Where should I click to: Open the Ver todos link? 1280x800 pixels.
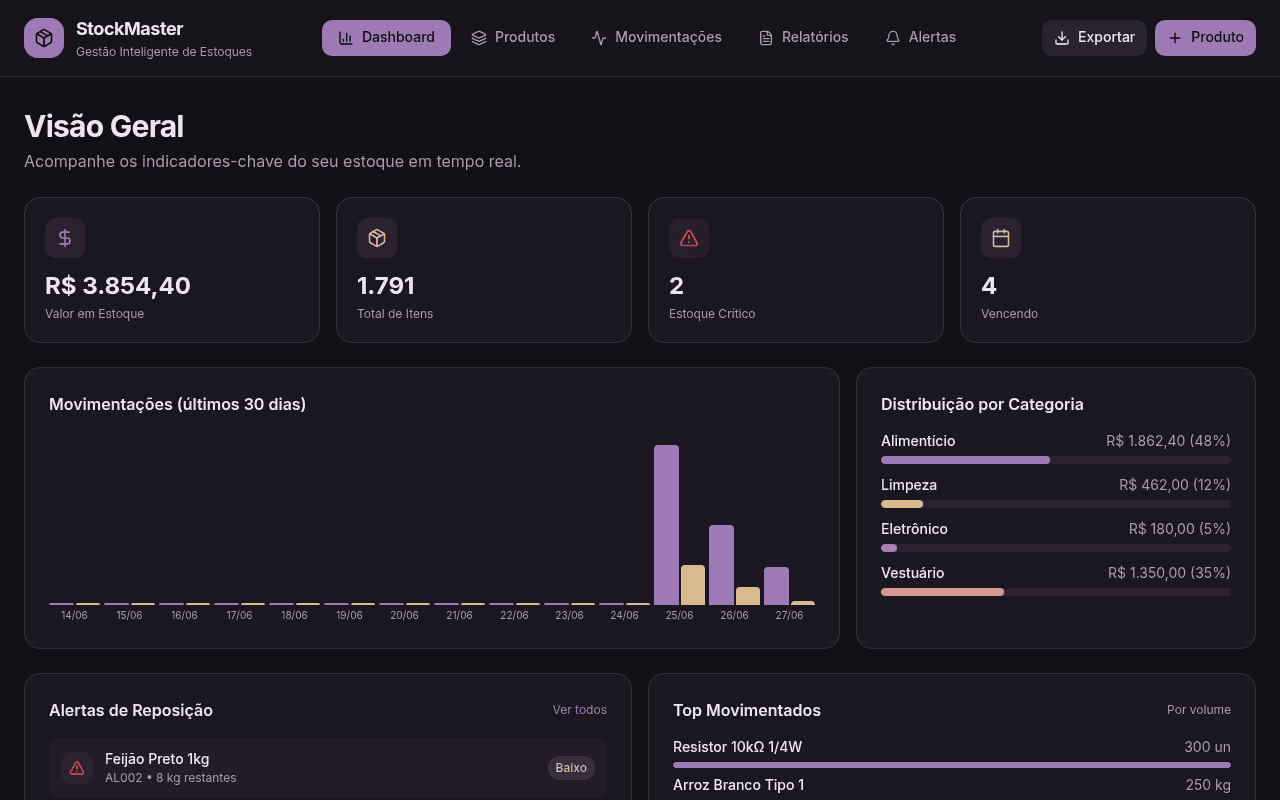(x=580, y=710)
